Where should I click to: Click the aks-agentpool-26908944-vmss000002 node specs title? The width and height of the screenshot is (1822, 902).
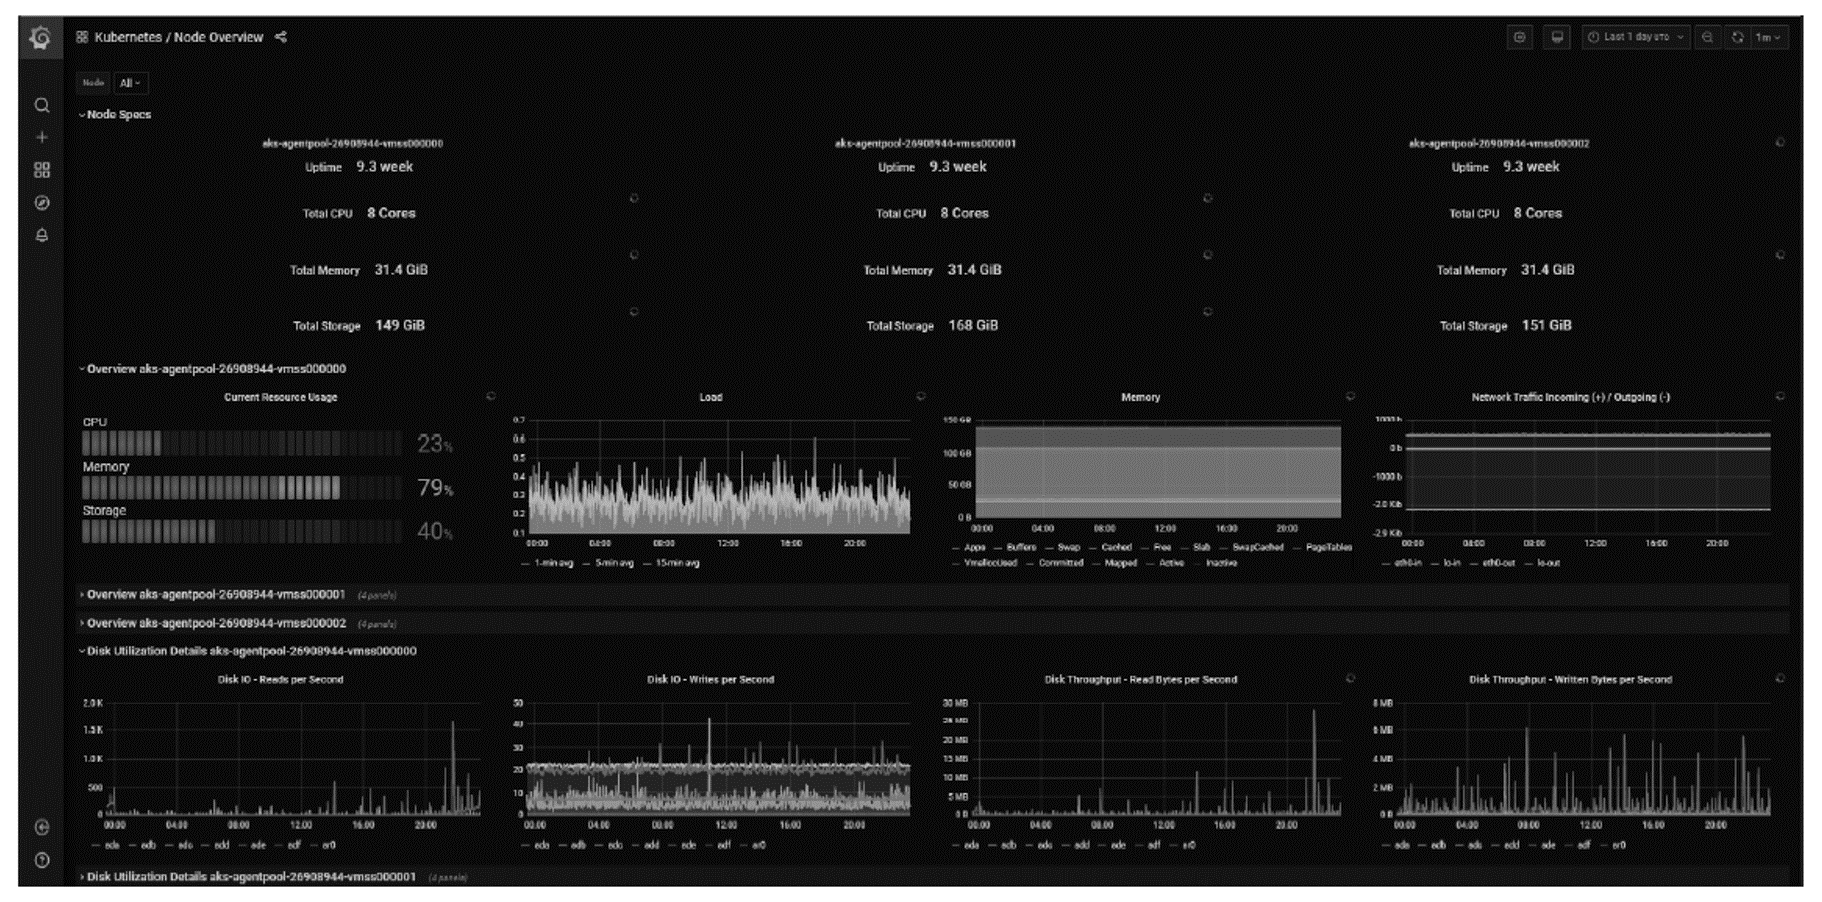[1498, 143]
